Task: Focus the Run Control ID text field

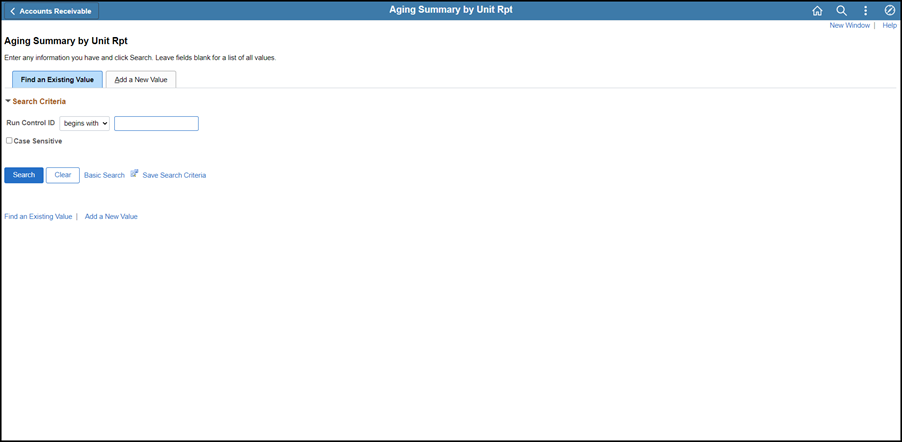Action: point(156,123)
